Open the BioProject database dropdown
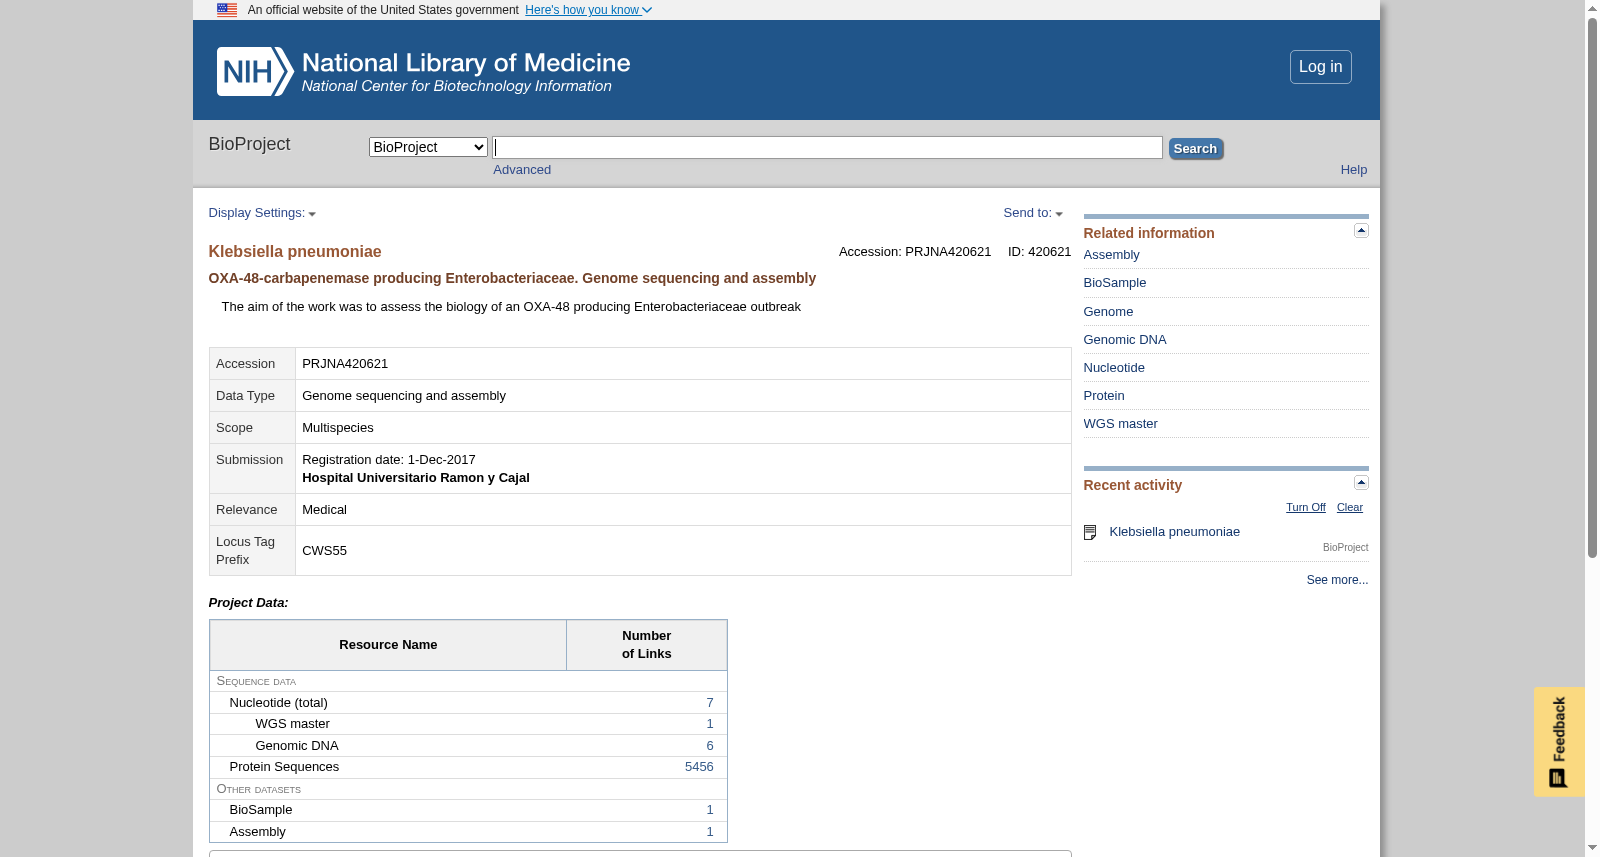Screen dimensions: 1600x857 (428, 147)
